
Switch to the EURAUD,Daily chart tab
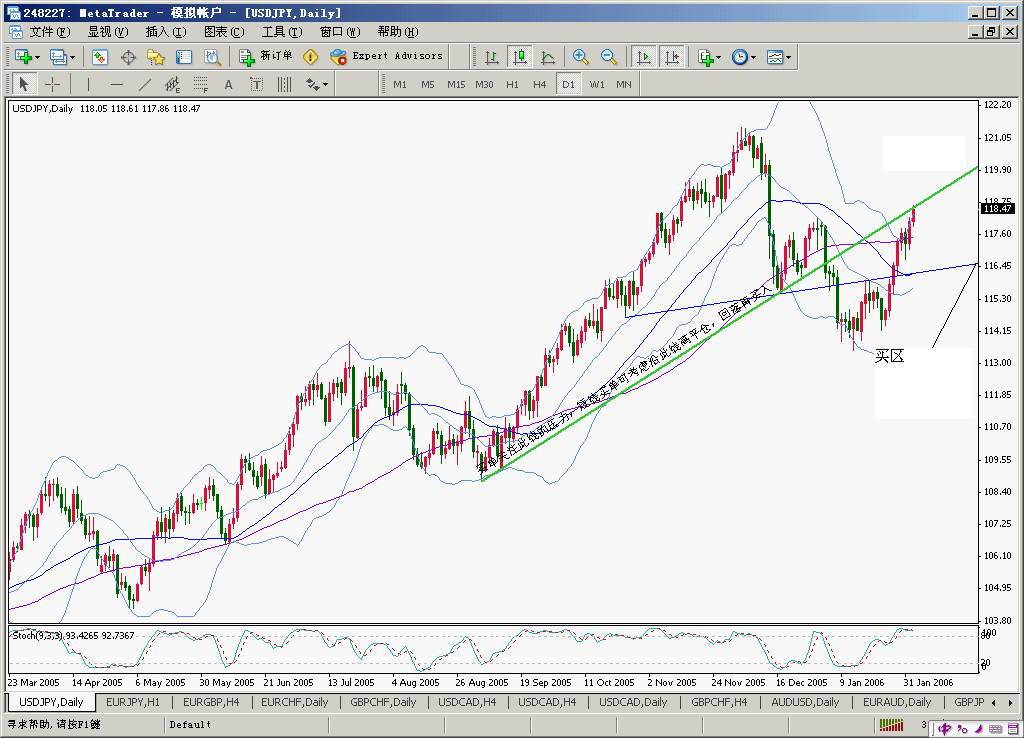897,702
